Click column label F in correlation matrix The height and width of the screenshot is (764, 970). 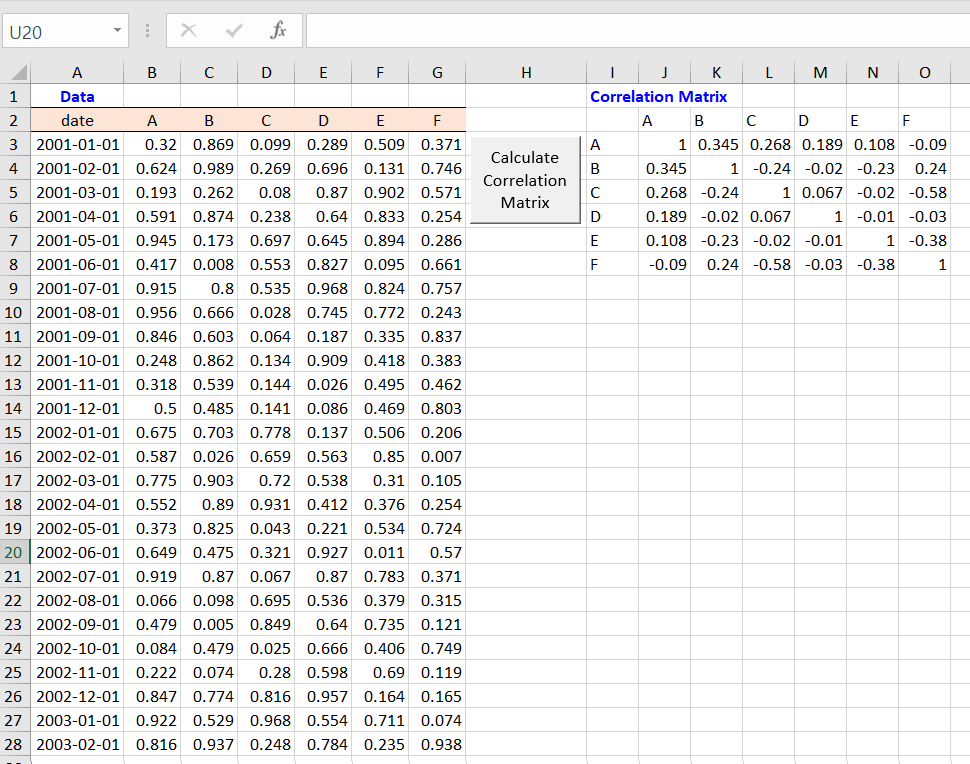(x=925, y=121)
